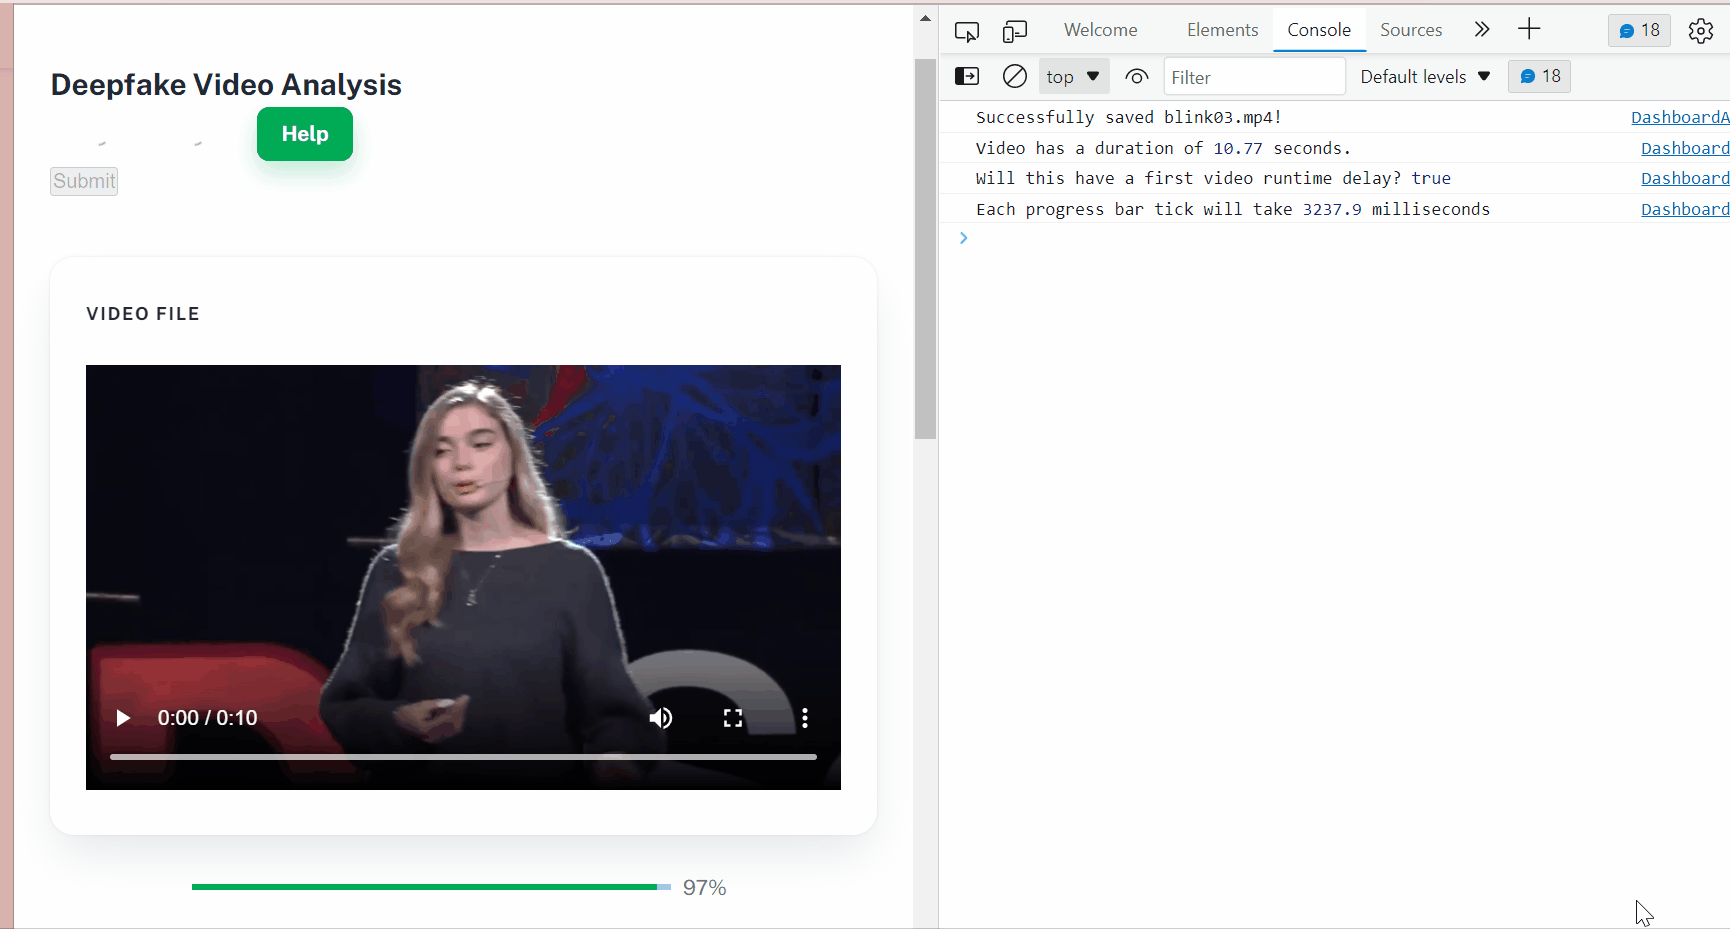The image size is (1730, 929).
Task: Seek using the video progress bar
Action: [462, 757]
